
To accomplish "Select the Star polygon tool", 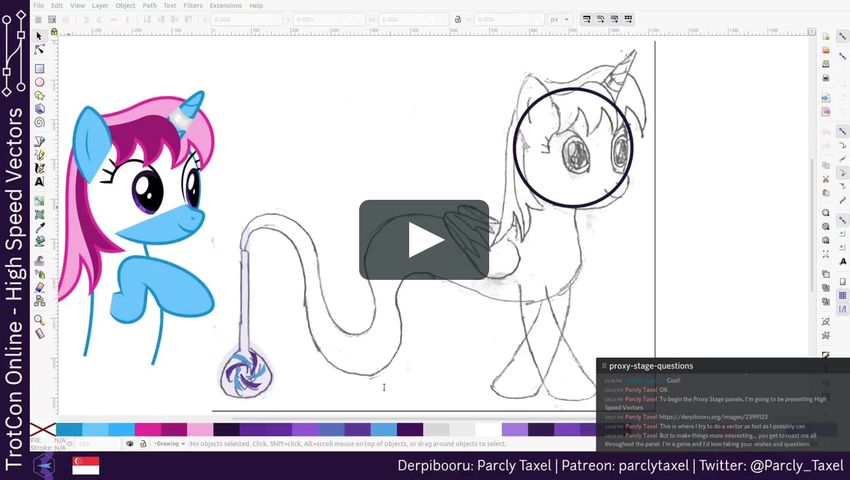I will 39,96.
